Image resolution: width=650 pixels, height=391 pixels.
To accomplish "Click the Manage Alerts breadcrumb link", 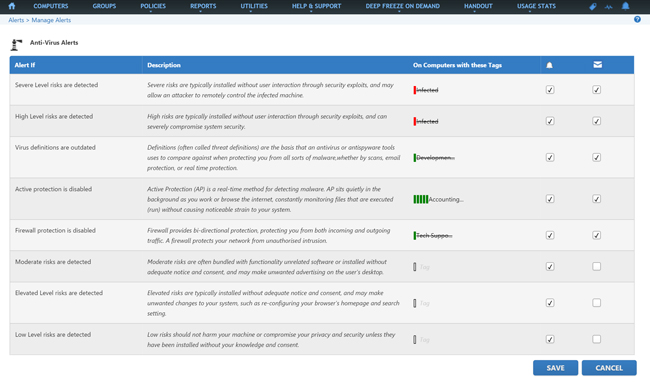I will pos(51,20).
